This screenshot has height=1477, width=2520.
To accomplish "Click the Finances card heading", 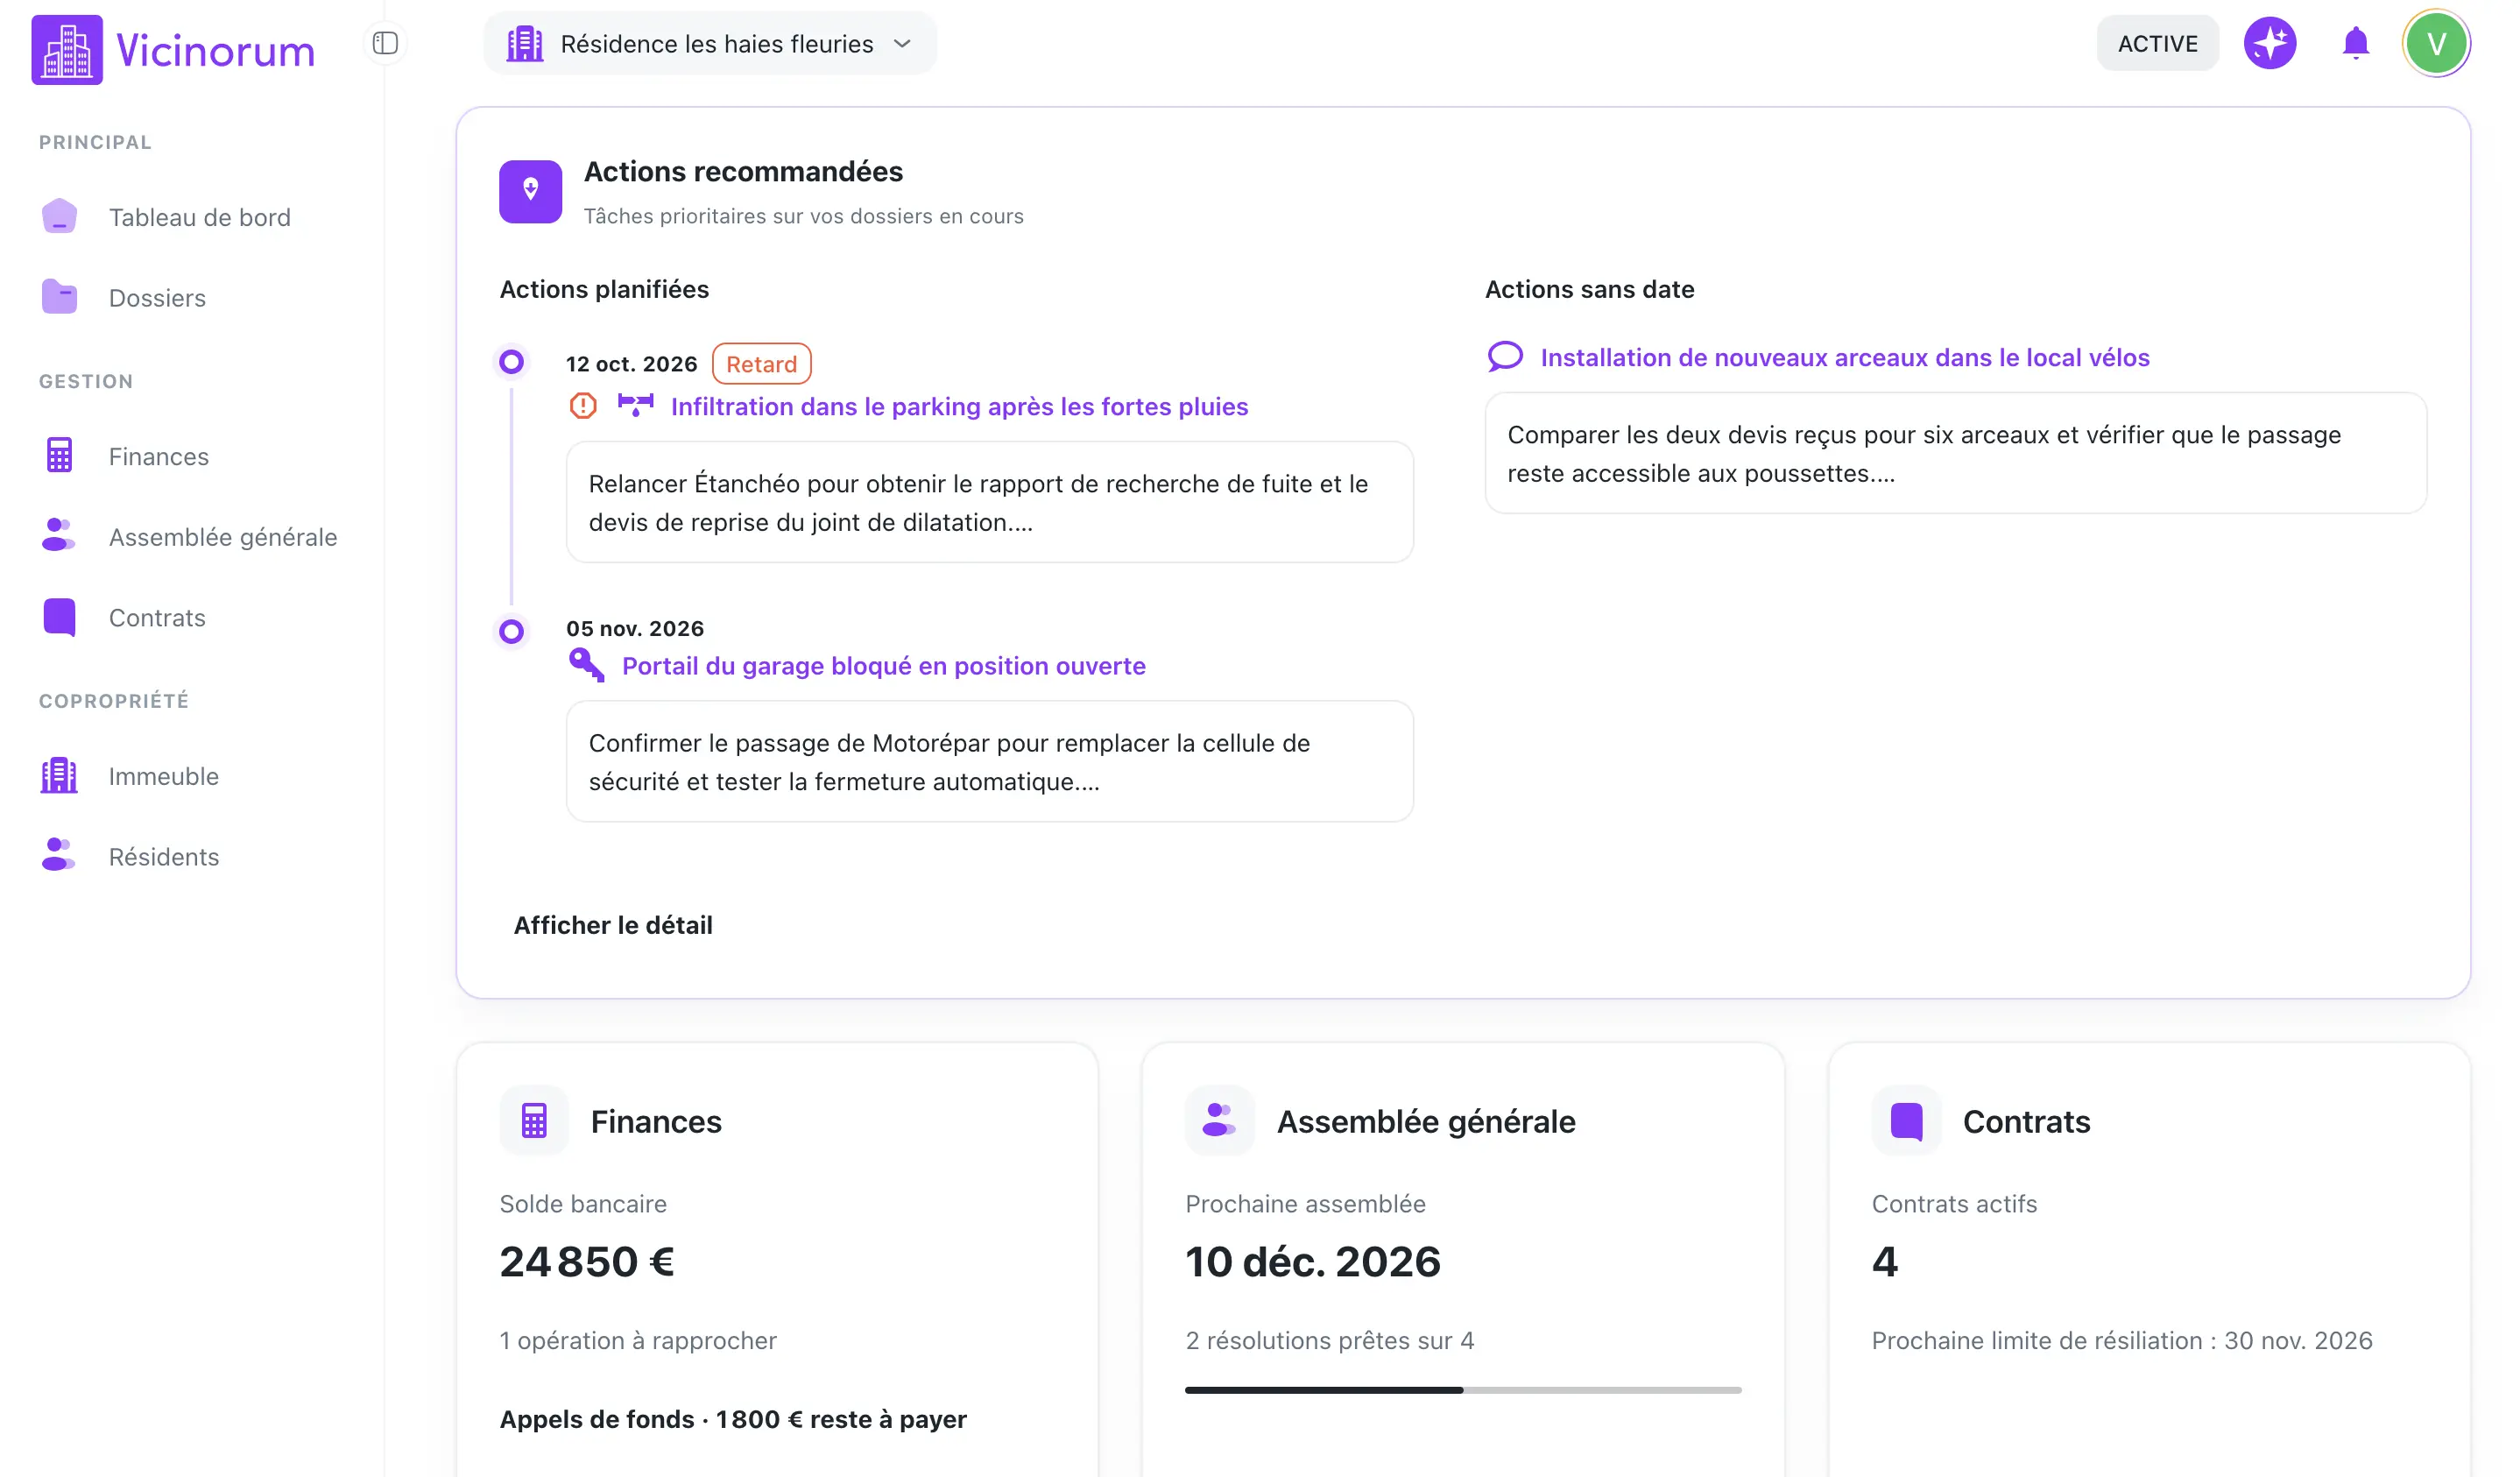I will (656, 1122).
